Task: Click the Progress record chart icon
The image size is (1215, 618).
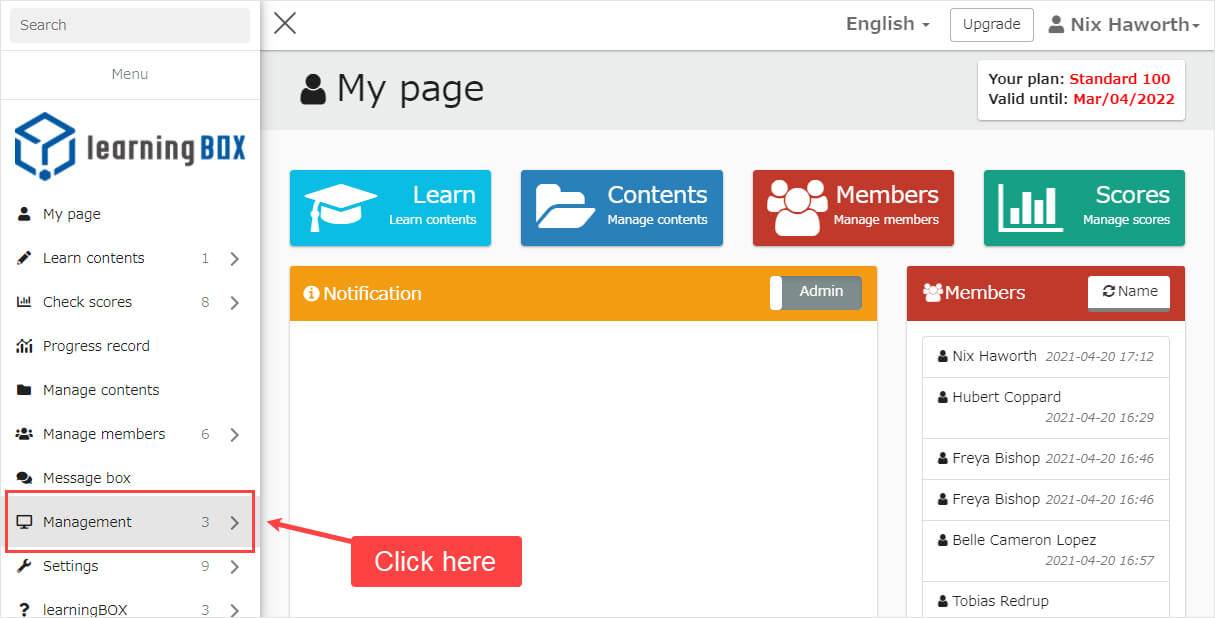Action: click(x=25, y=346)
